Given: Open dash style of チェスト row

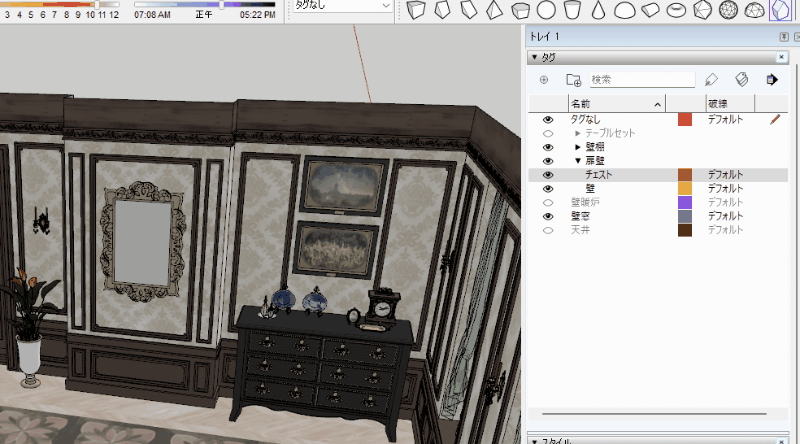Looking at the screenshot, I should coord(725,175).
